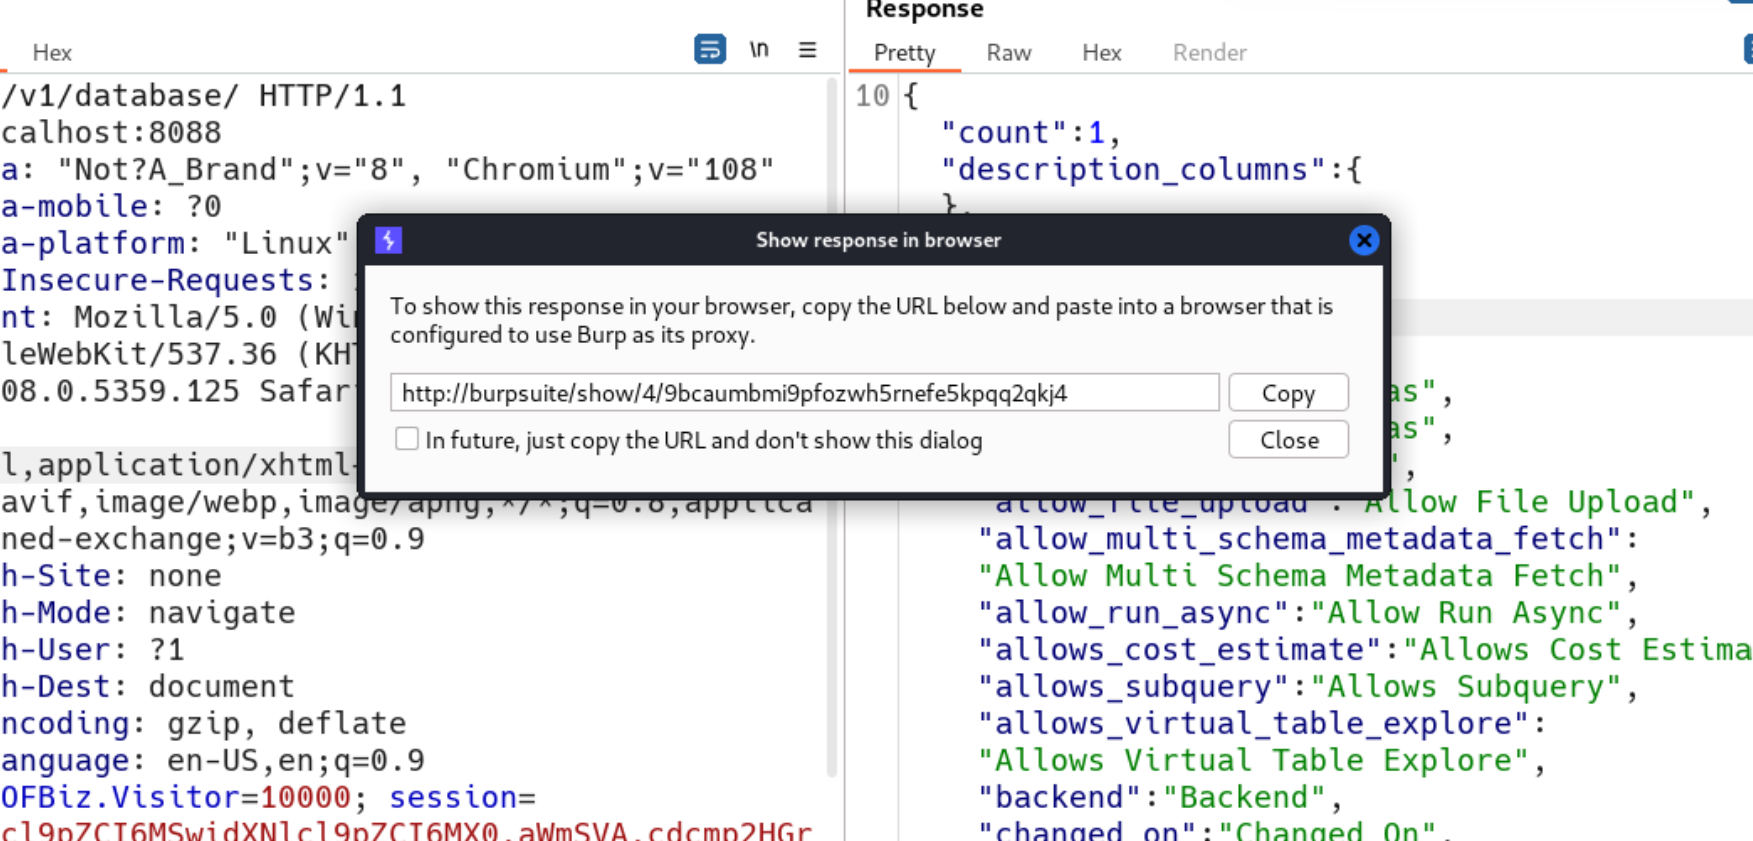The height and width of the screenshot is (841, 1753).
Task: Click the show non-printable characters \n icon
Action: (x=759, y=49)
